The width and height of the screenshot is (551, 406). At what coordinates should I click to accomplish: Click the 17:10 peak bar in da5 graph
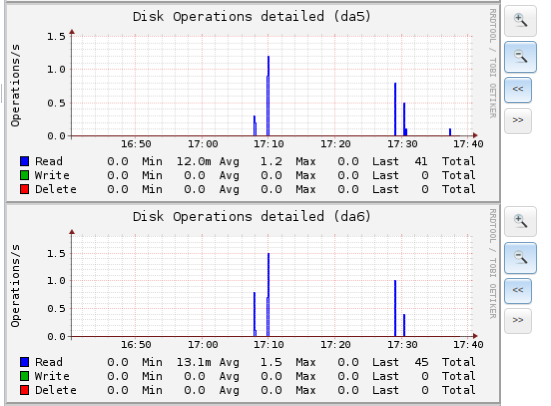coord(268,96)
